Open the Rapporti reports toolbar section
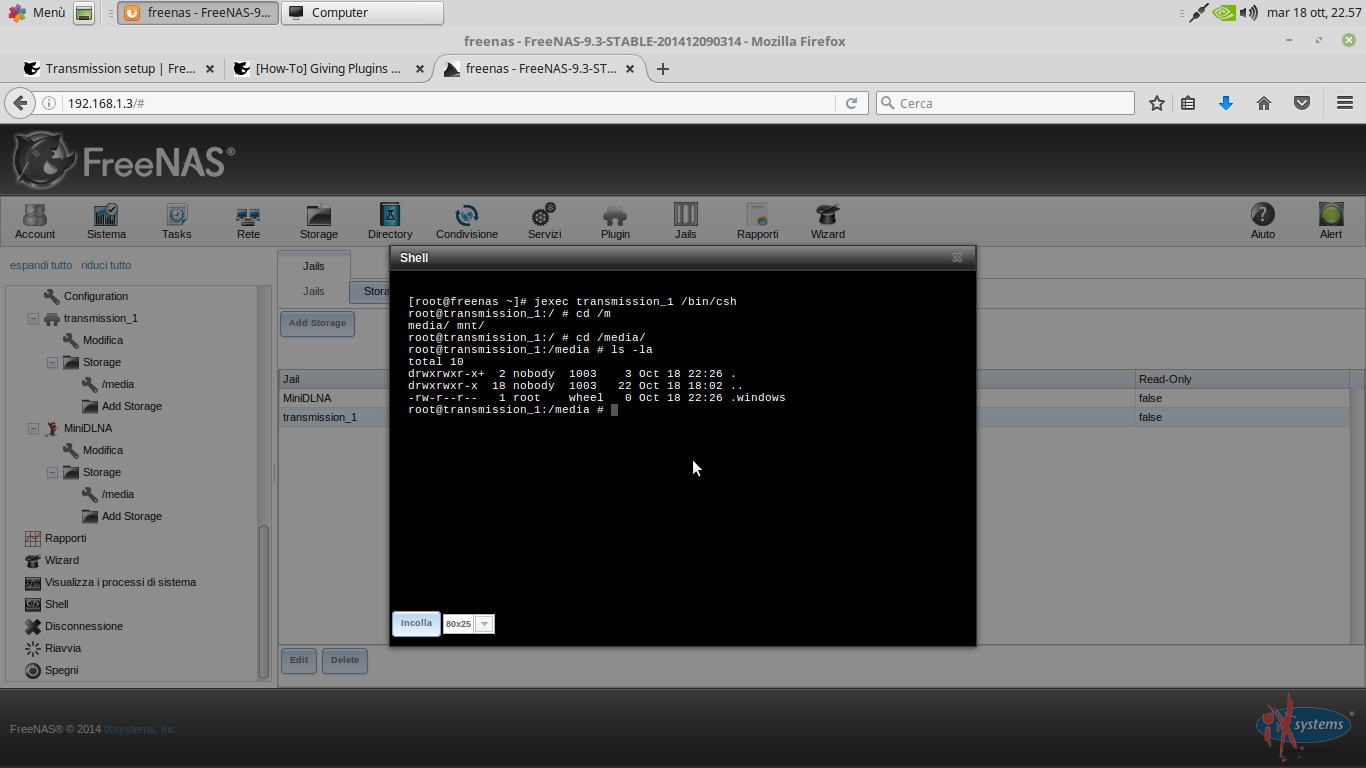The height and width of the screenshot is (768, 1366). pyautogui.click(x=757, y=221)
